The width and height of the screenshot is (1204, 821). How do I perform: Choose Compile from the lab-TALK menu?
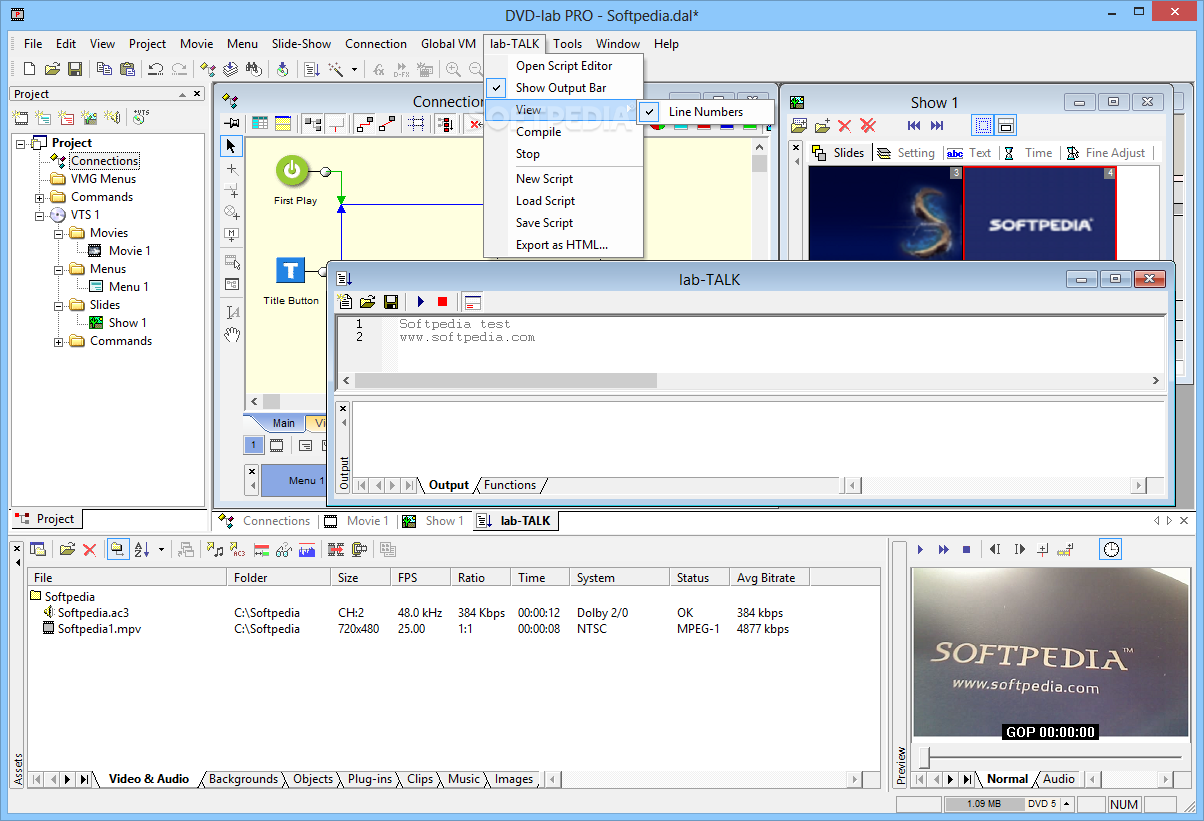538,132
